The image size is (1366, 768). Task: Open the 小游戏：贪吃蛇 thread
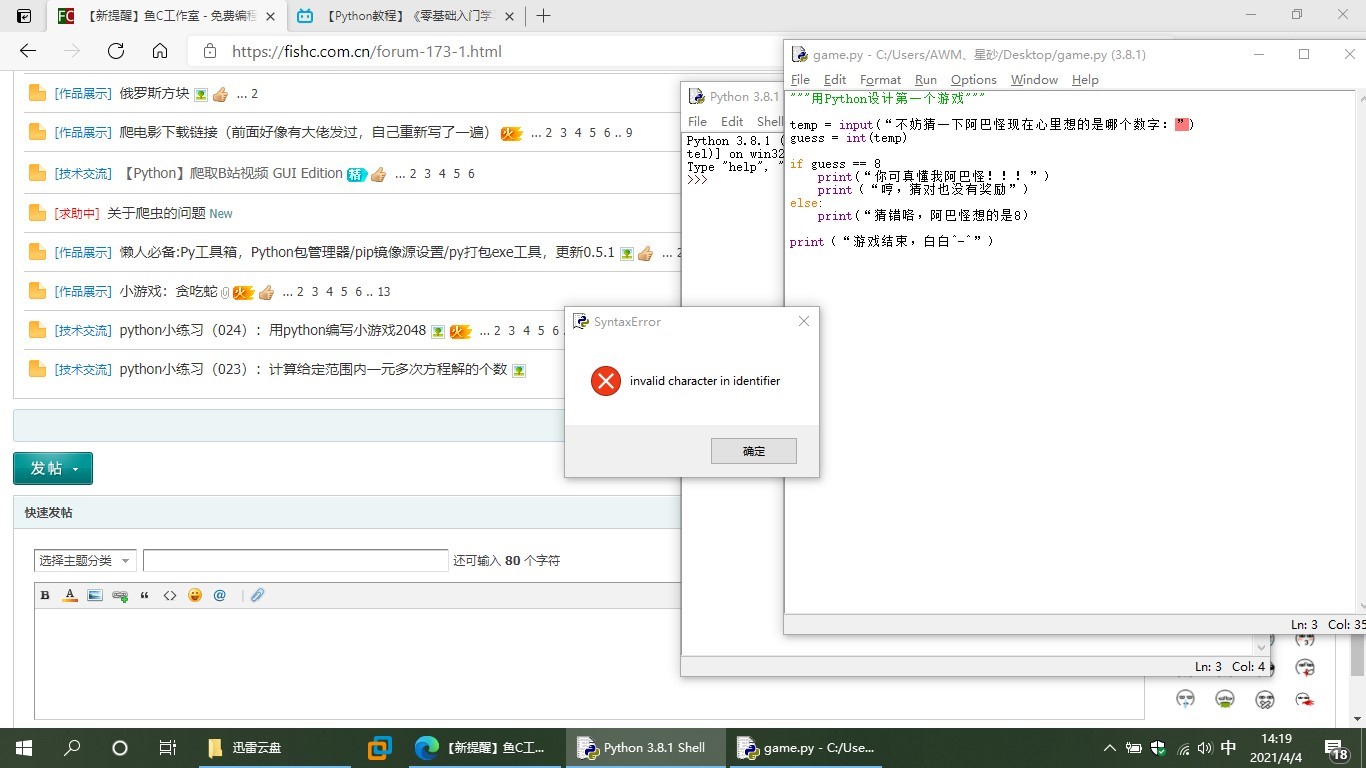click(x=167, y=292)
